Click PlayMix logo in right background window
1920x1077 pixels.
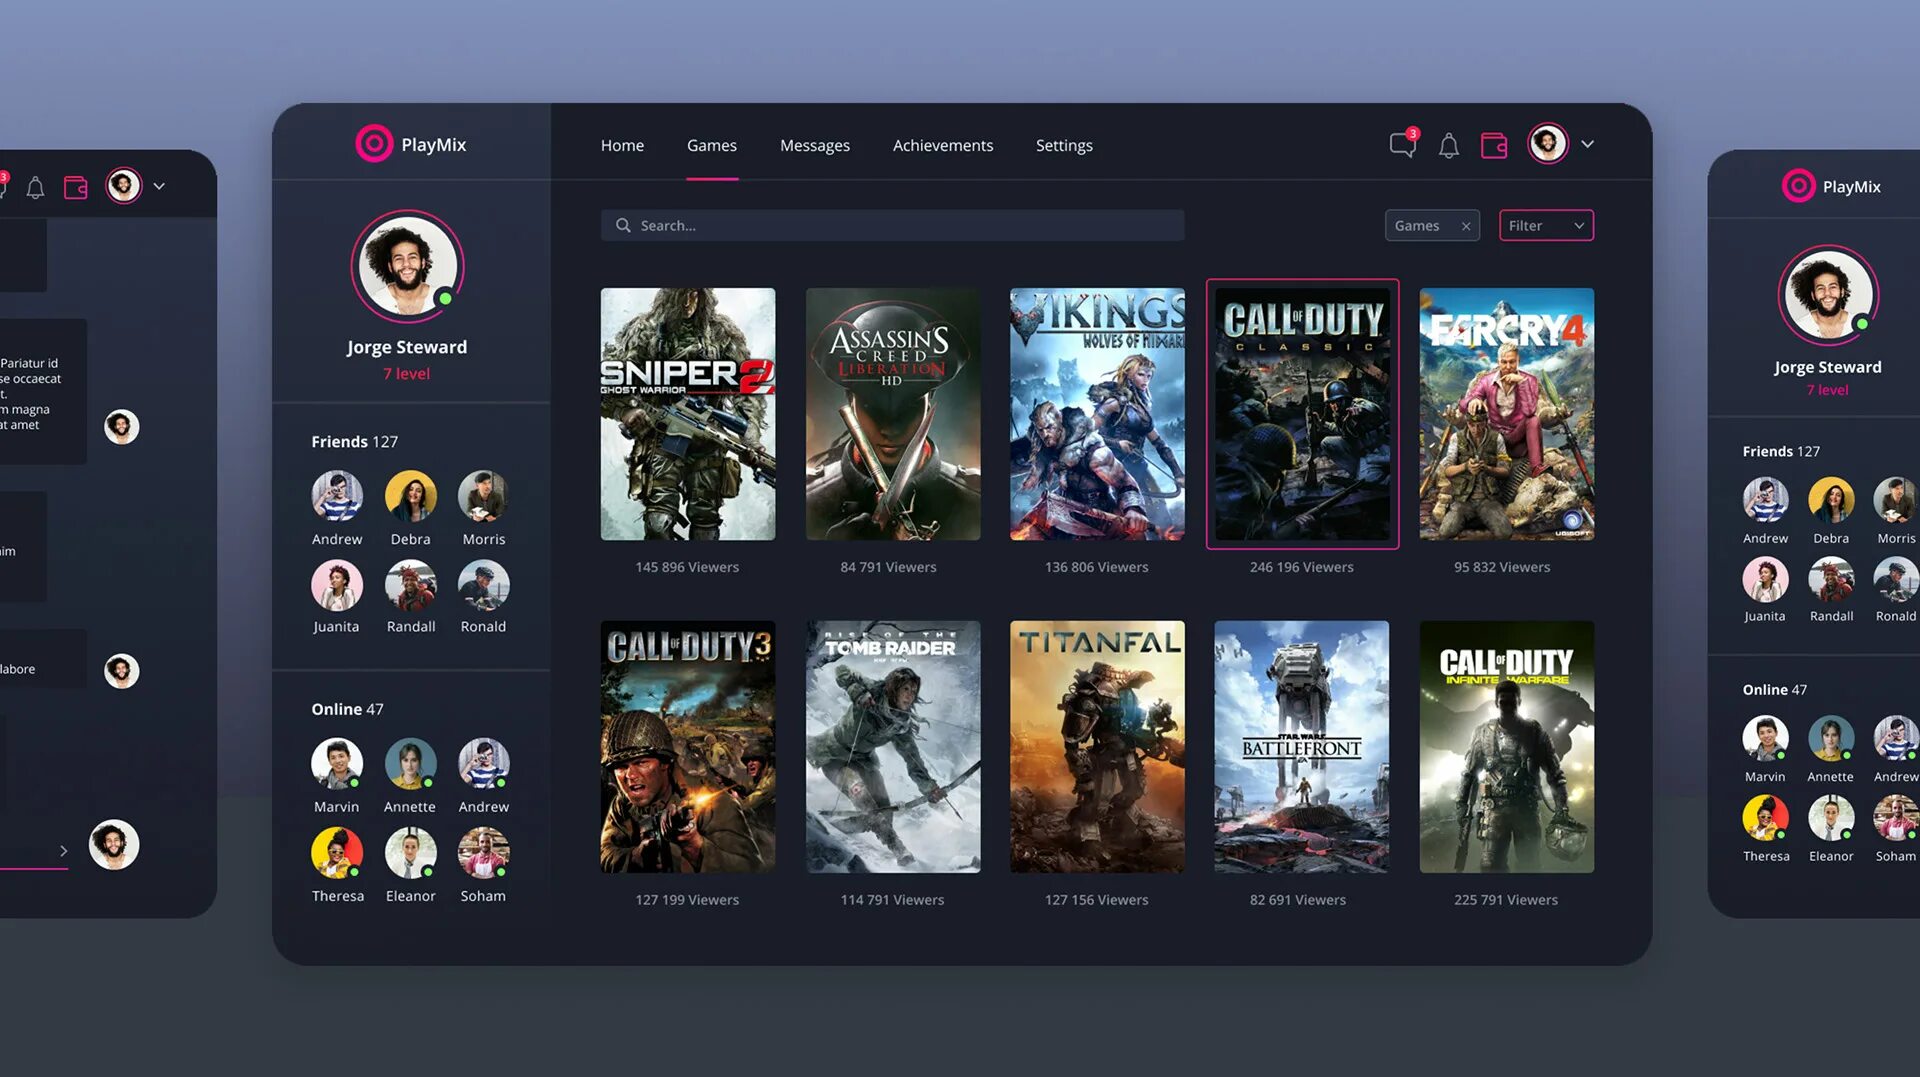tap(1832, 186)
